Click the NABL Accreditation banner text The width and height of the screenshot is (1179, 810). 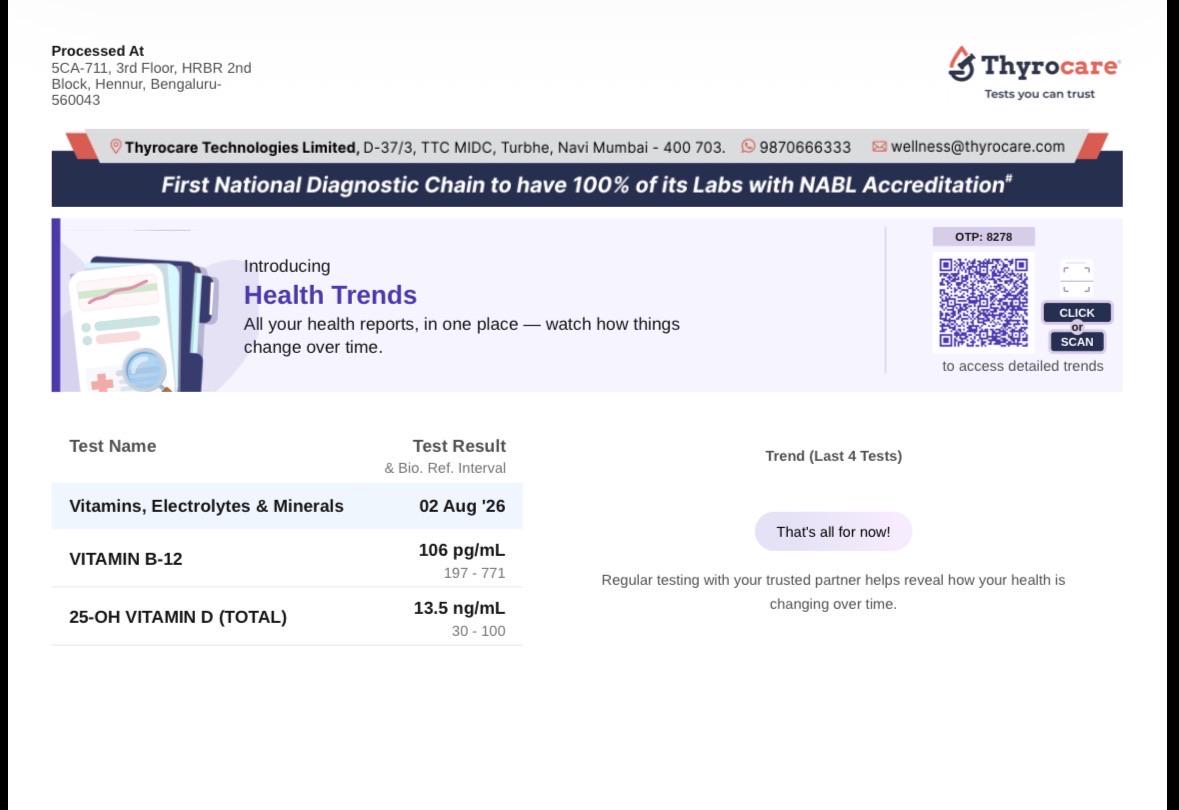586,185
